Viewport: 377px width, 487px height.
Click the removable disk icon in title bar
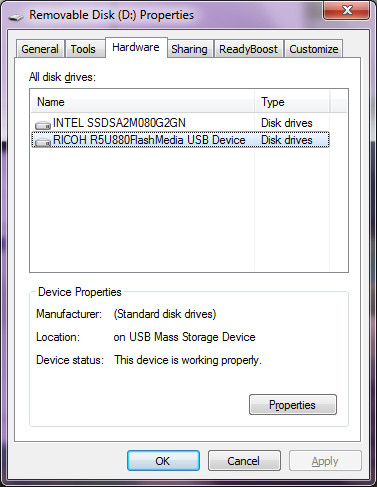tap(16, 17)
